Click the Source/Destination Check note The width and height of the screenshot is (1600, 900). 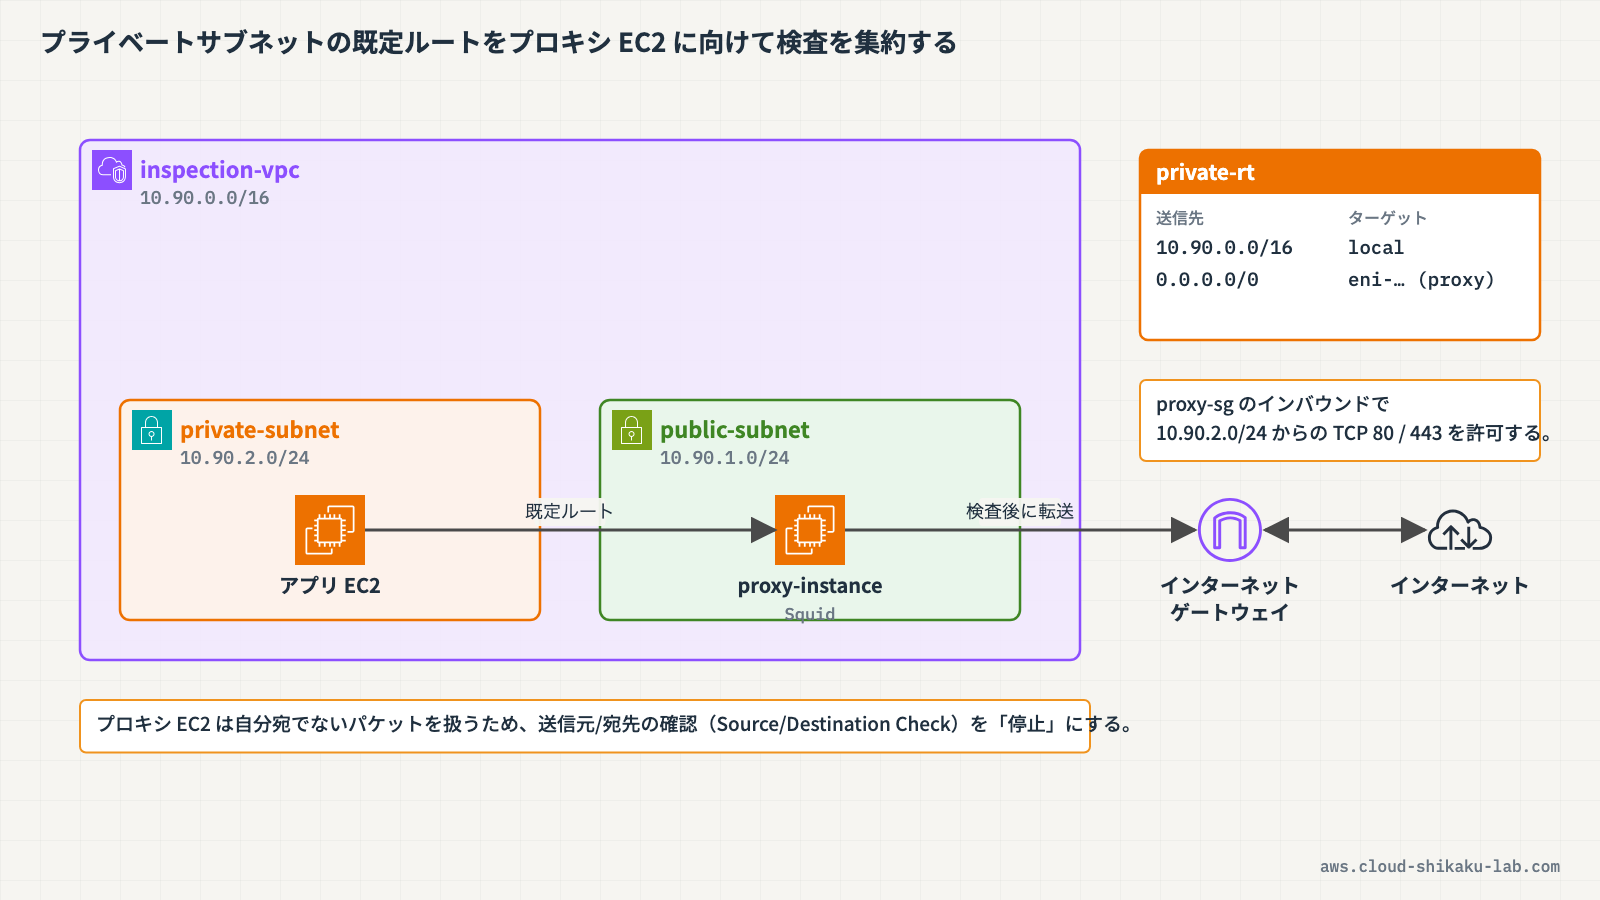(585, 725)
